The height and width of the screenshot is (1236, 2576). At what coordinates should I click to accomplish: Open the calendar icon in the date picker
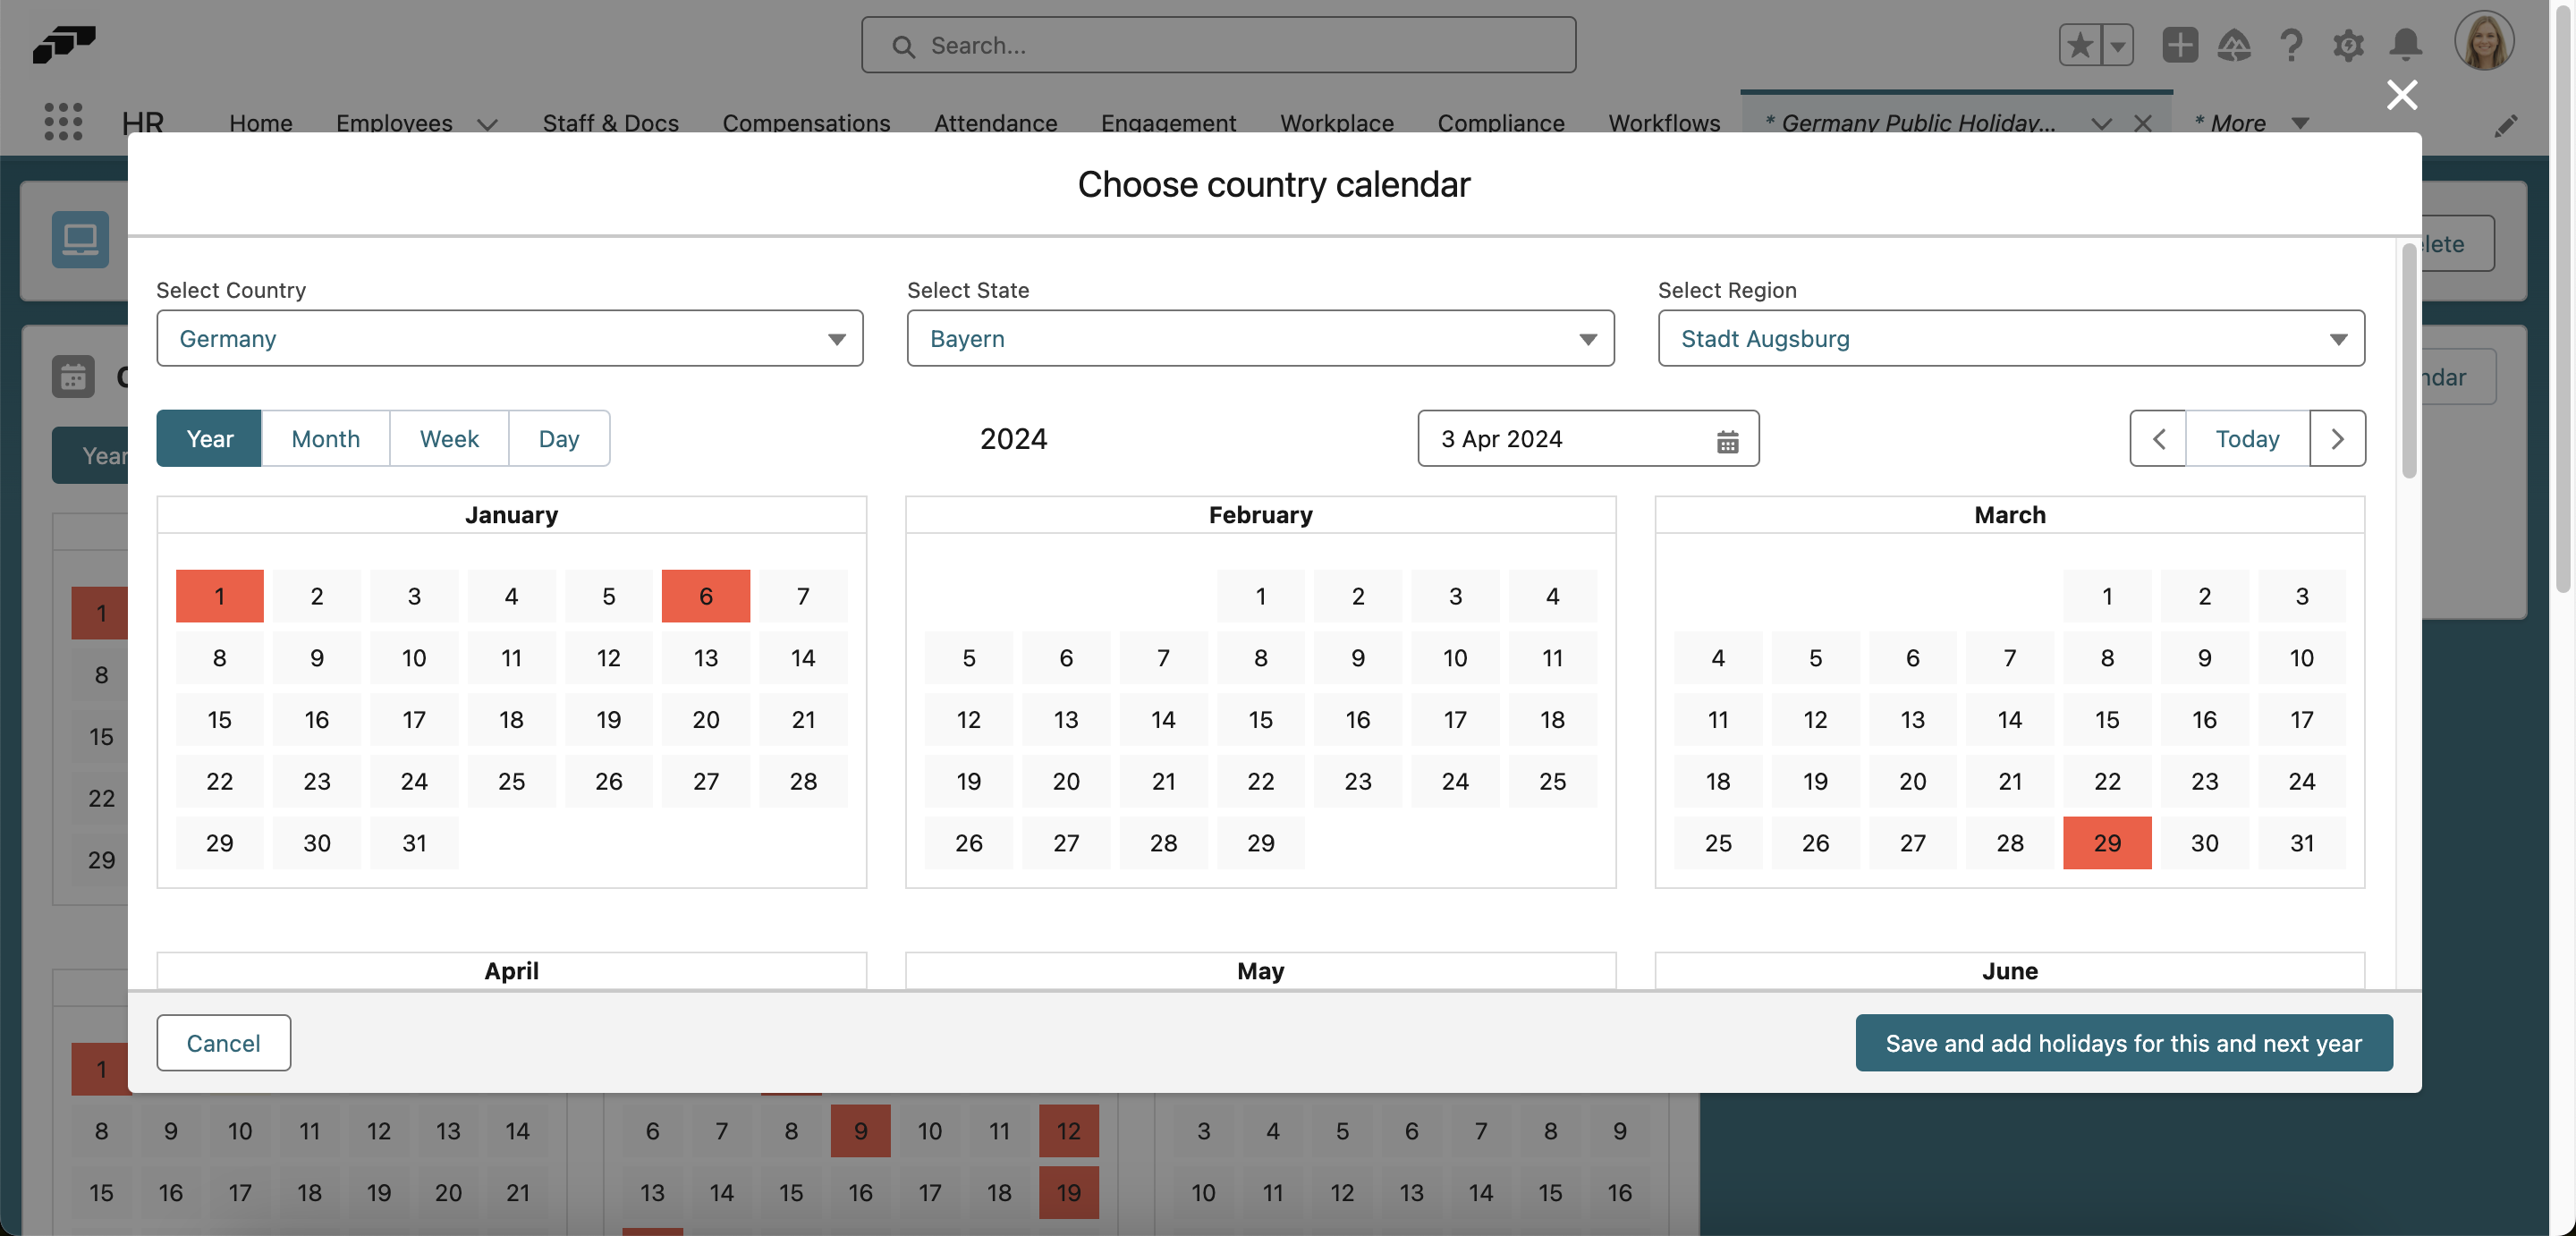coord(1727,440)
